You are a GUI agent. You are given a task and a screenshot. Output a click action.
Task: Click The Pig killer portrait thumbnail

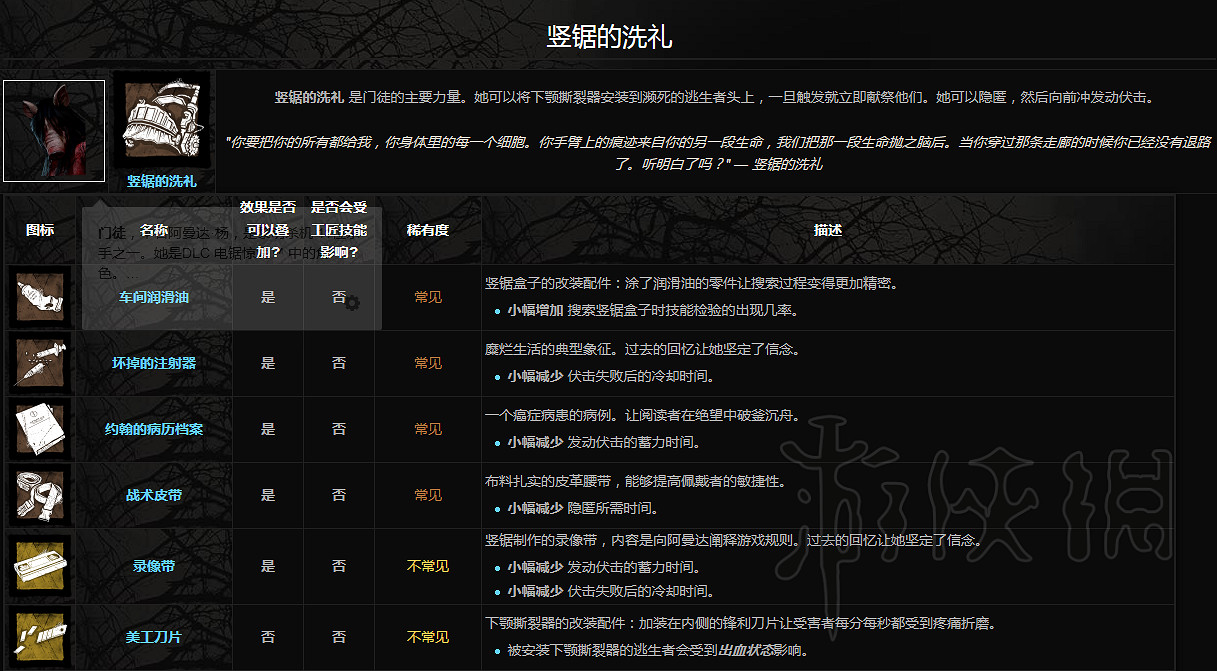point(53,131)
